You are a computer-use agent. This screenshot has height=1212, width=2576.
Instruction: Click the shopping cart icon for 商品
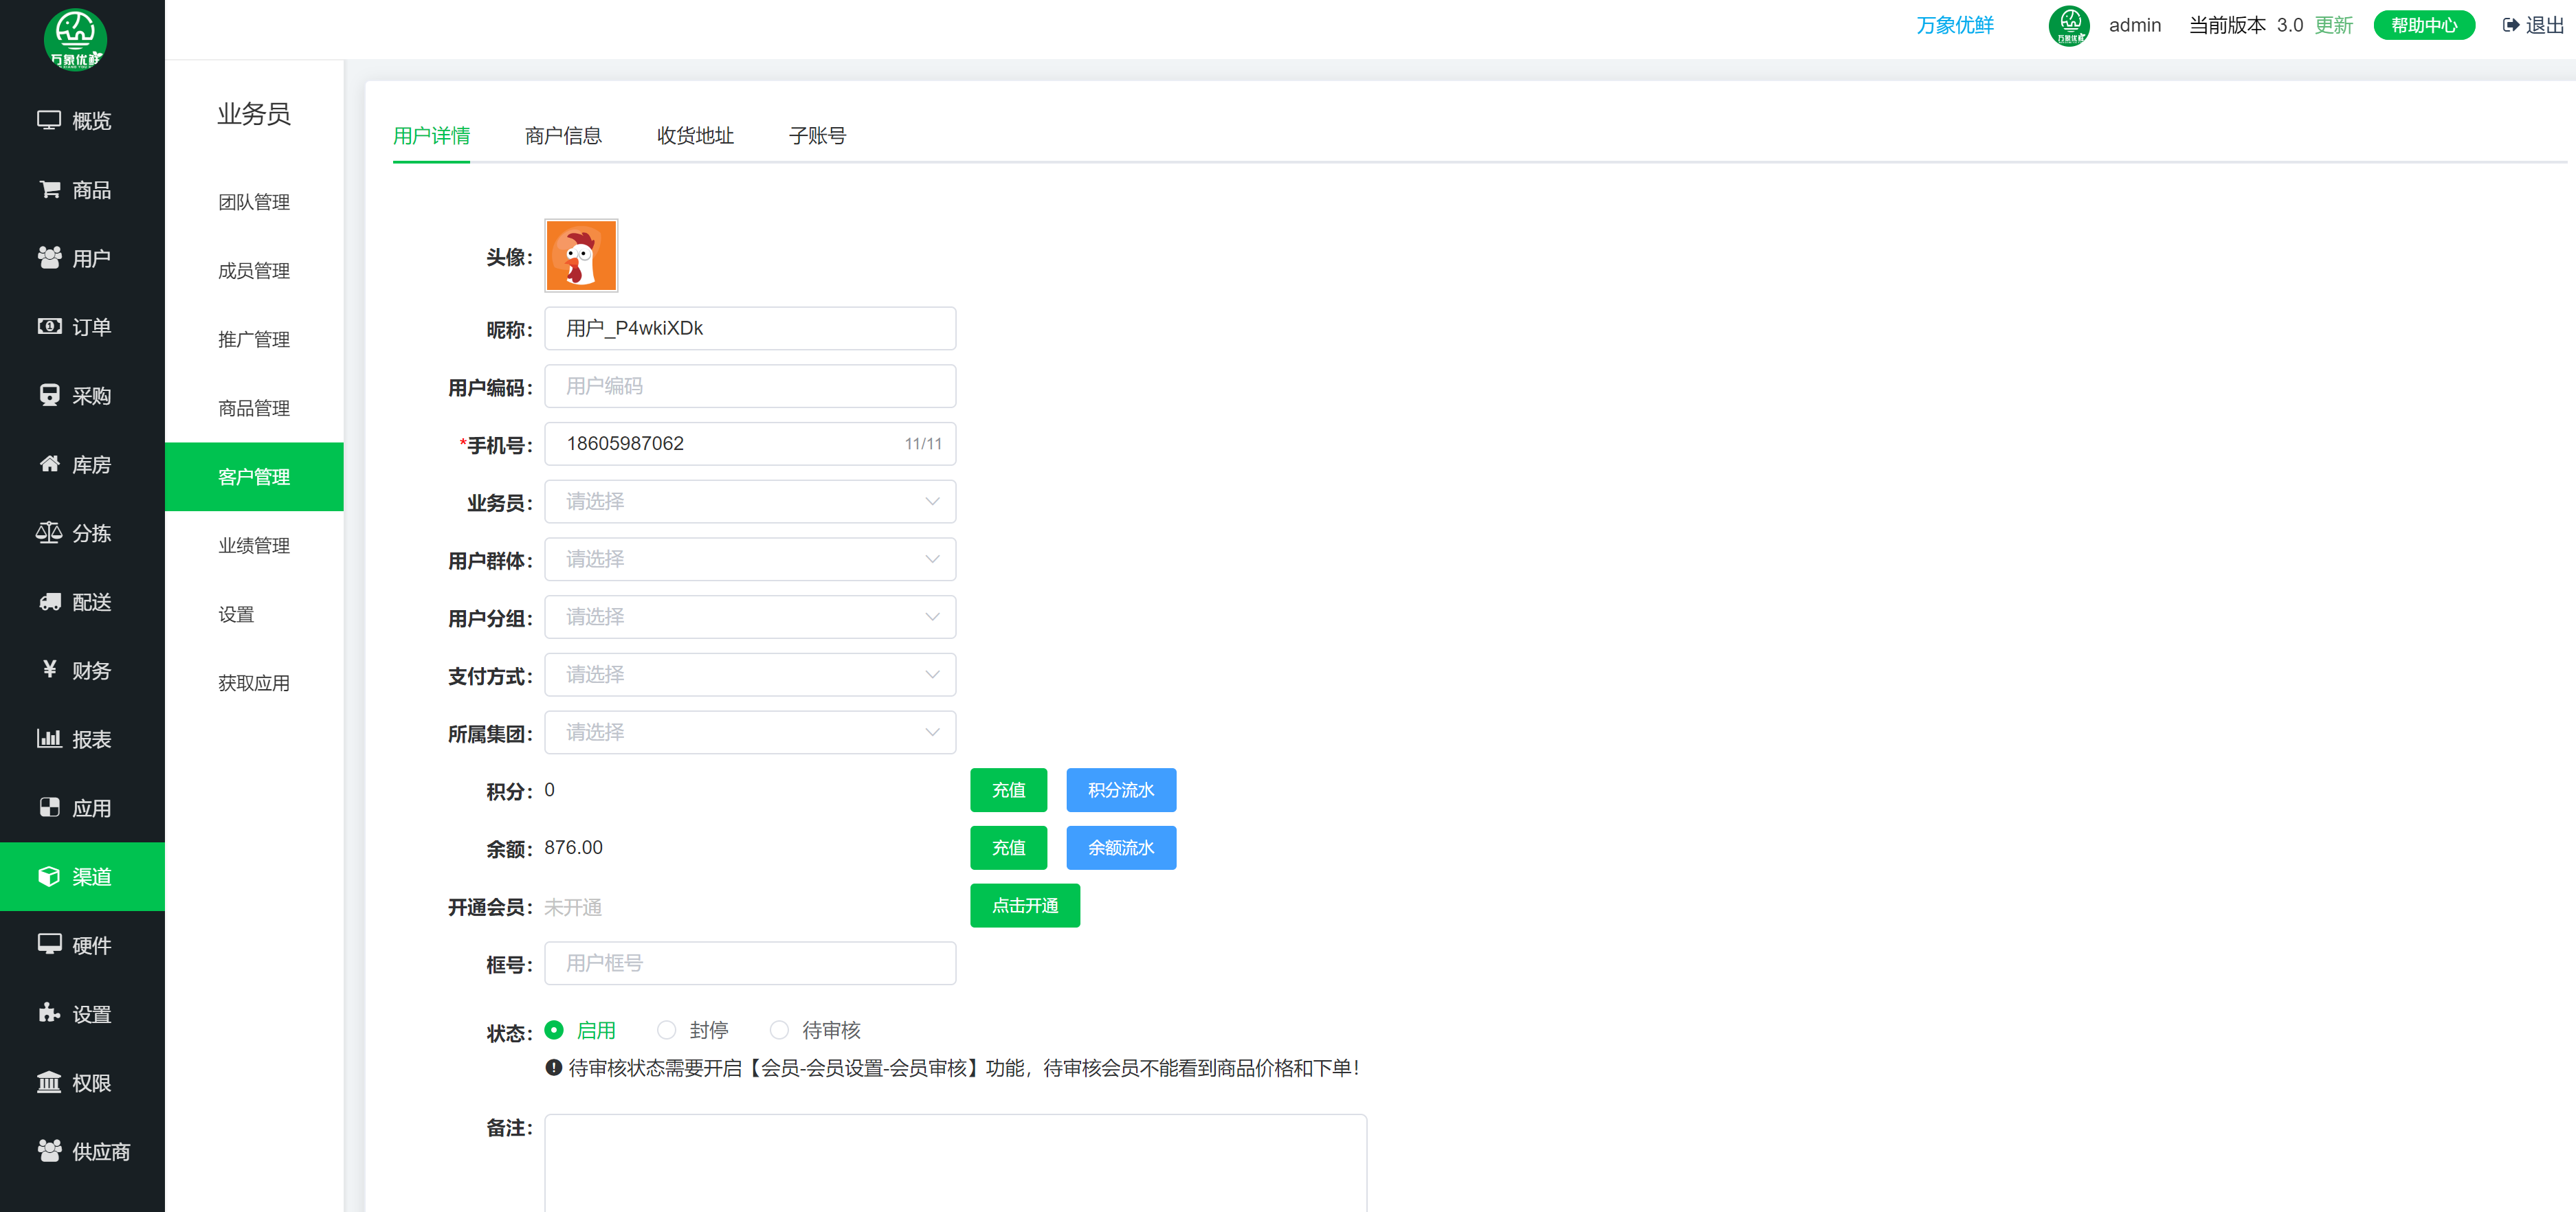[x=49, y=189]
